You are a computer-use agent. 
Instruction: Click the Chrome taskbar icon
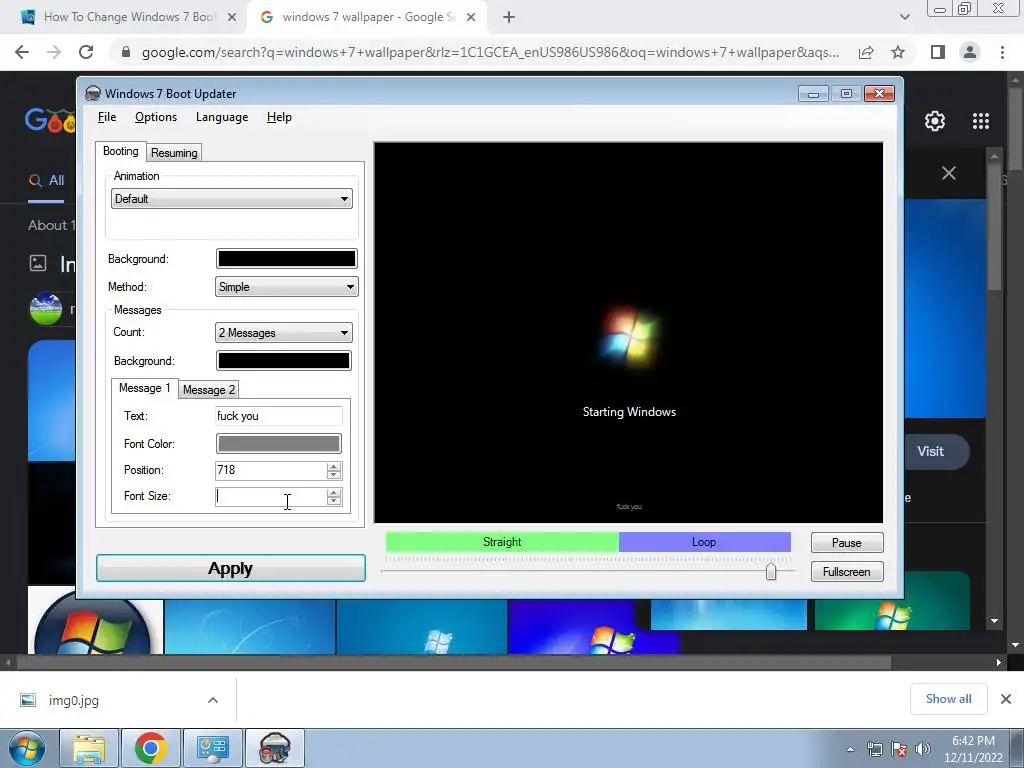[151, 748]
